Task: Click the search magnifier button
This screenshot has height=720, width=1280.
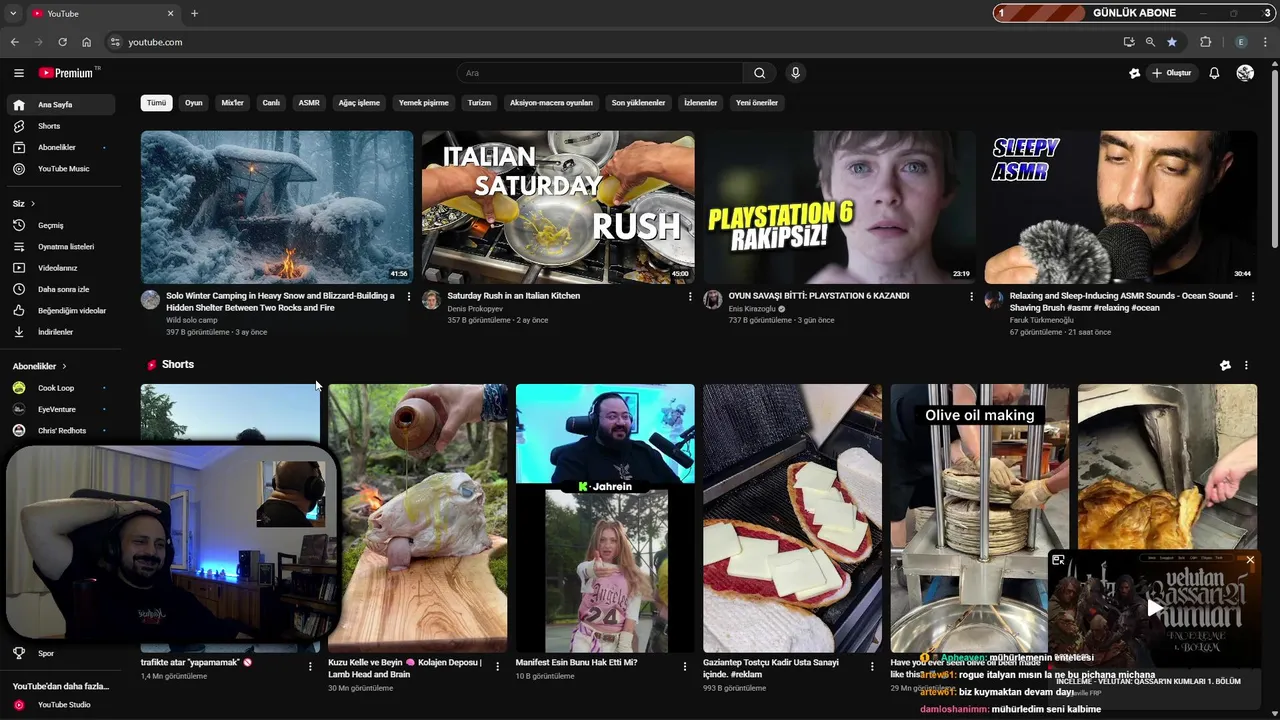Action: point(759,73)
